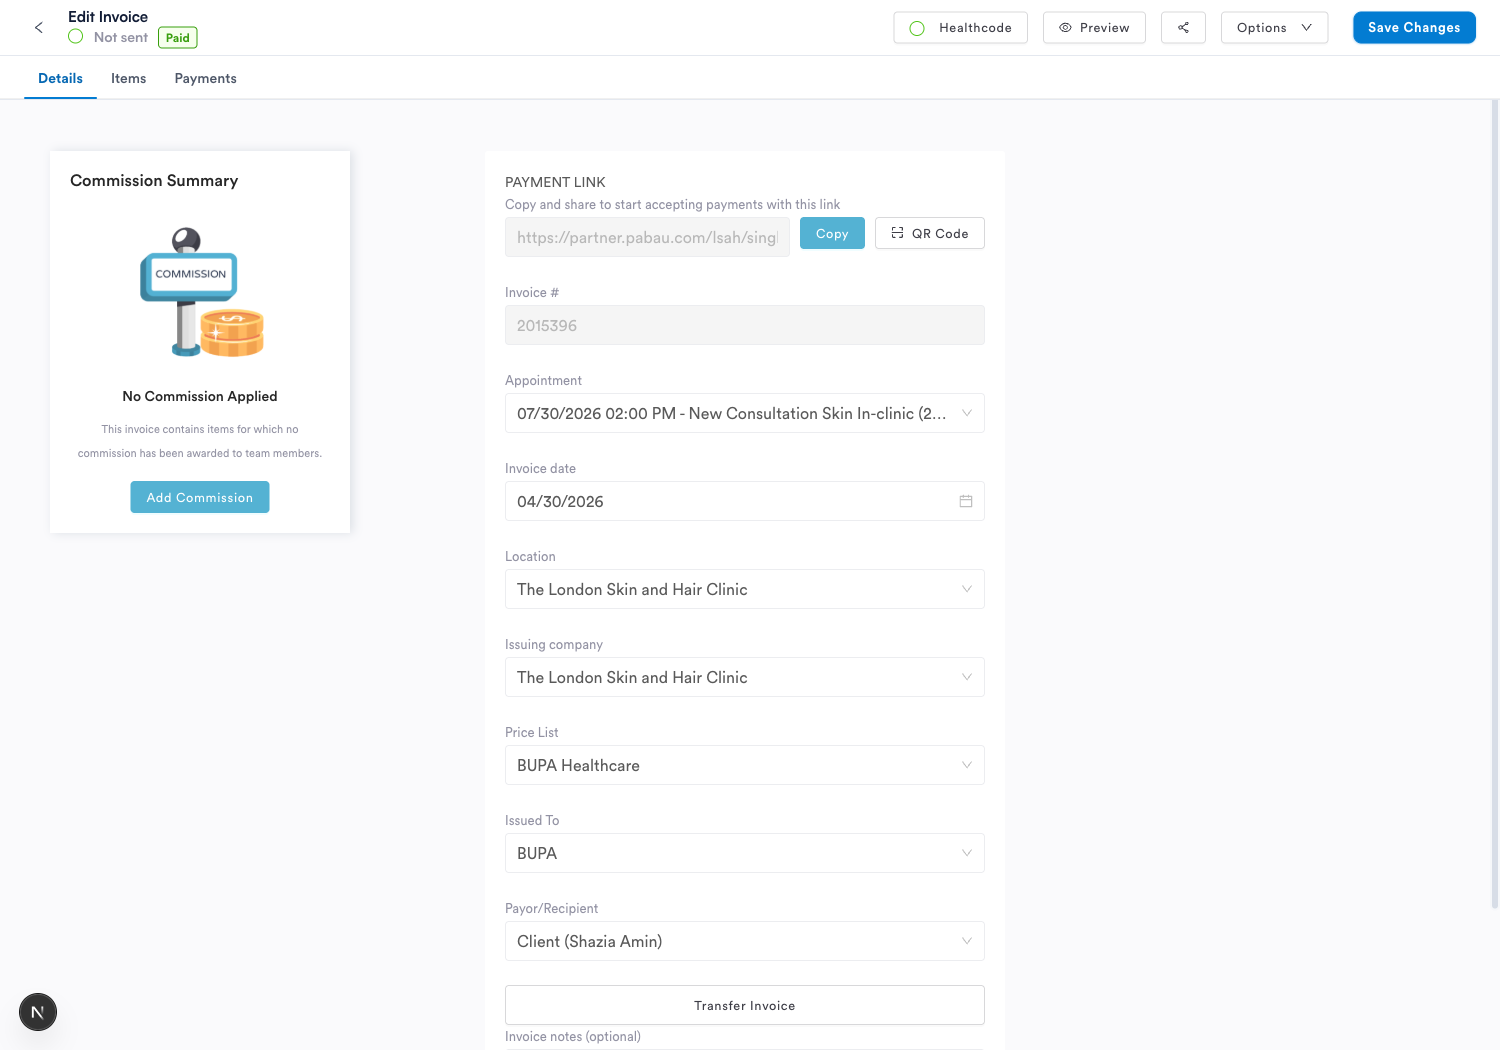Toggle the Not sent status circle
The width and height of the screenshot is (1500, 1050).
click(75, 37)
